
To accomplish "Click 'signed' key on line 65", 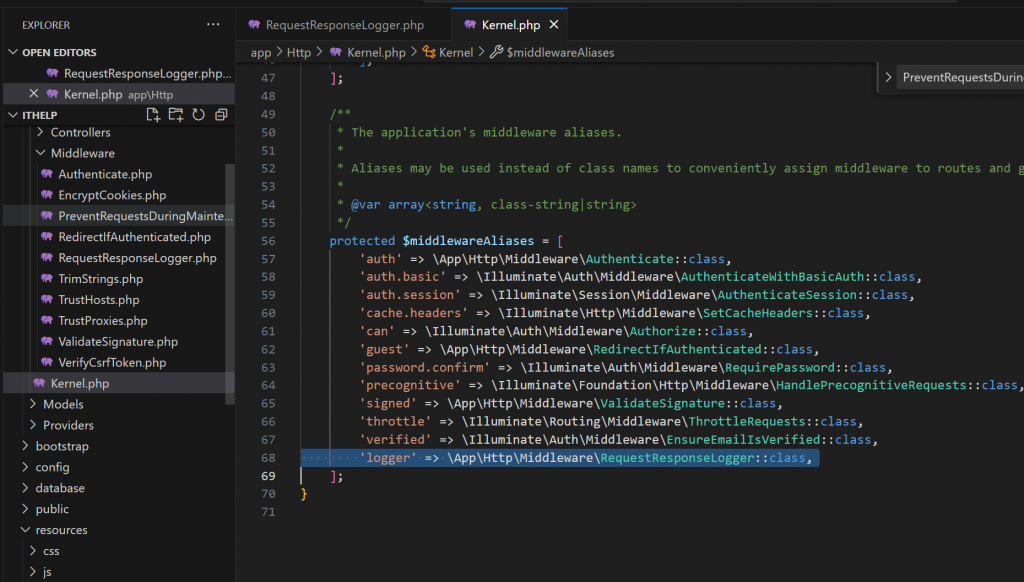I will pos(388,404).
